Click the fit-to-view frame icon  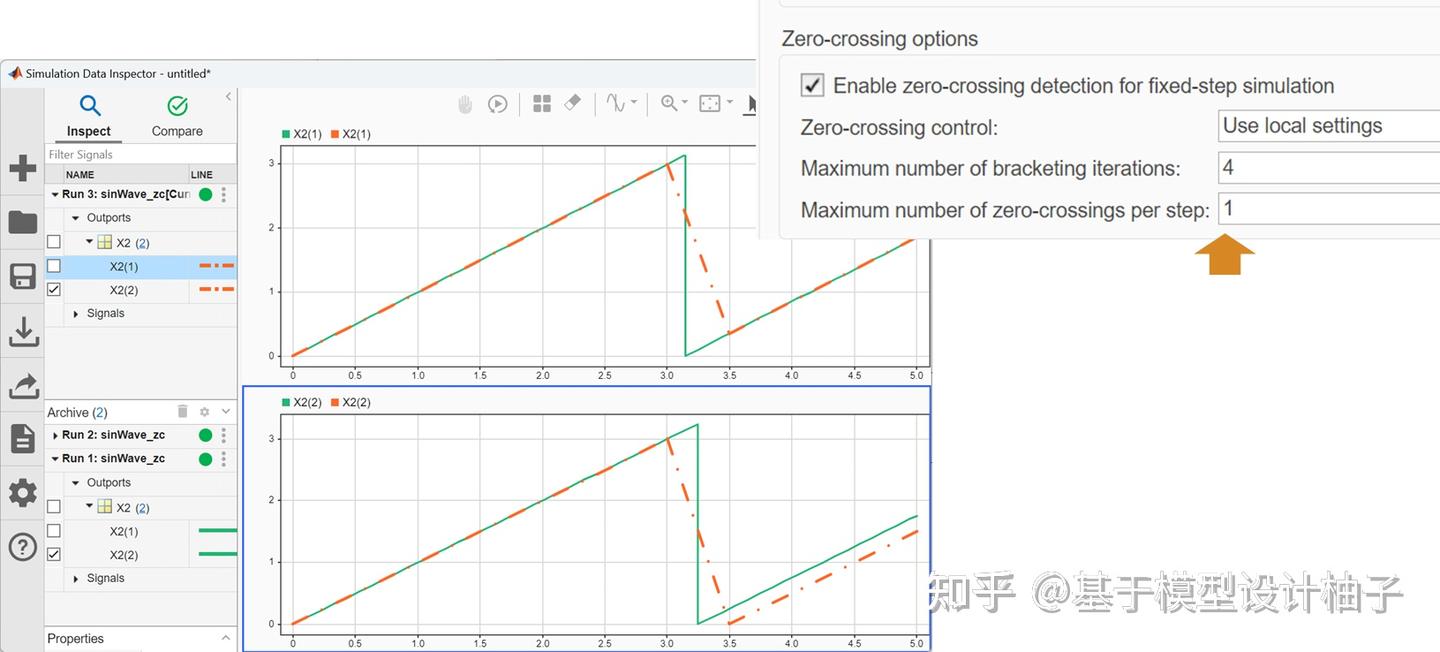coord(710,104)
